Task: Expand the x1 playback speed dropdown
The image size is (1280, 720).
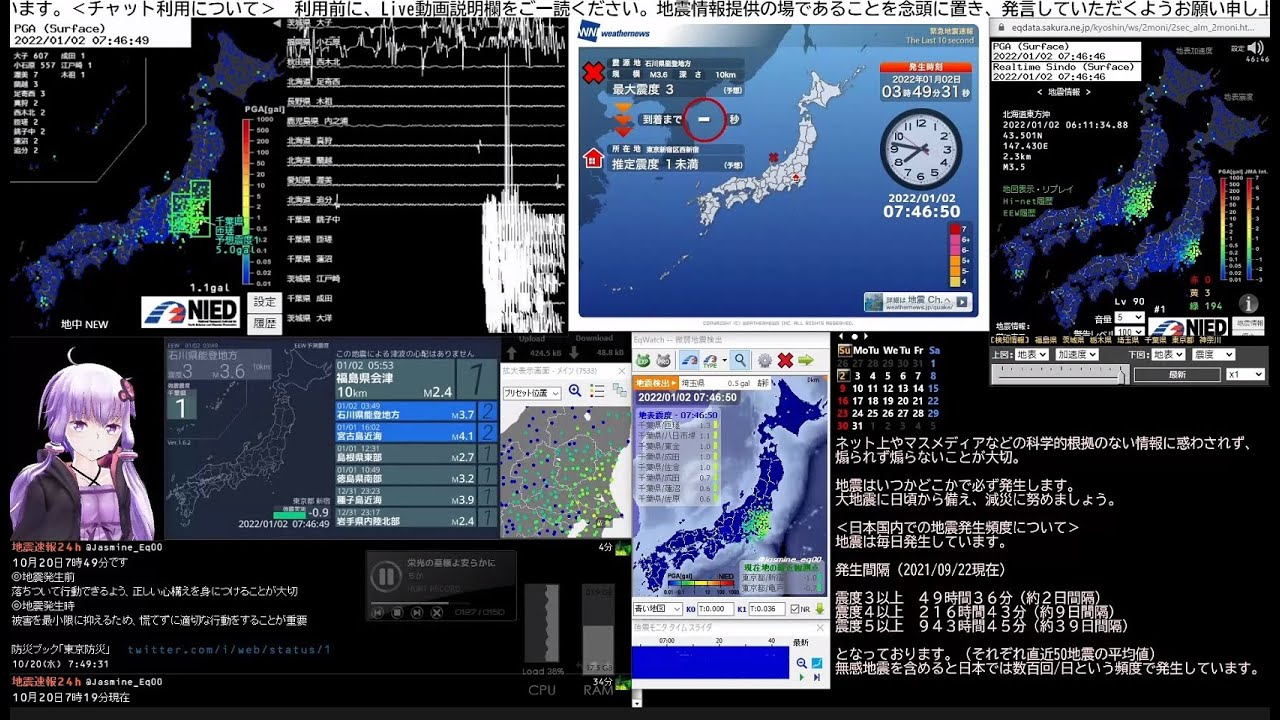Action: [1245, 374]
